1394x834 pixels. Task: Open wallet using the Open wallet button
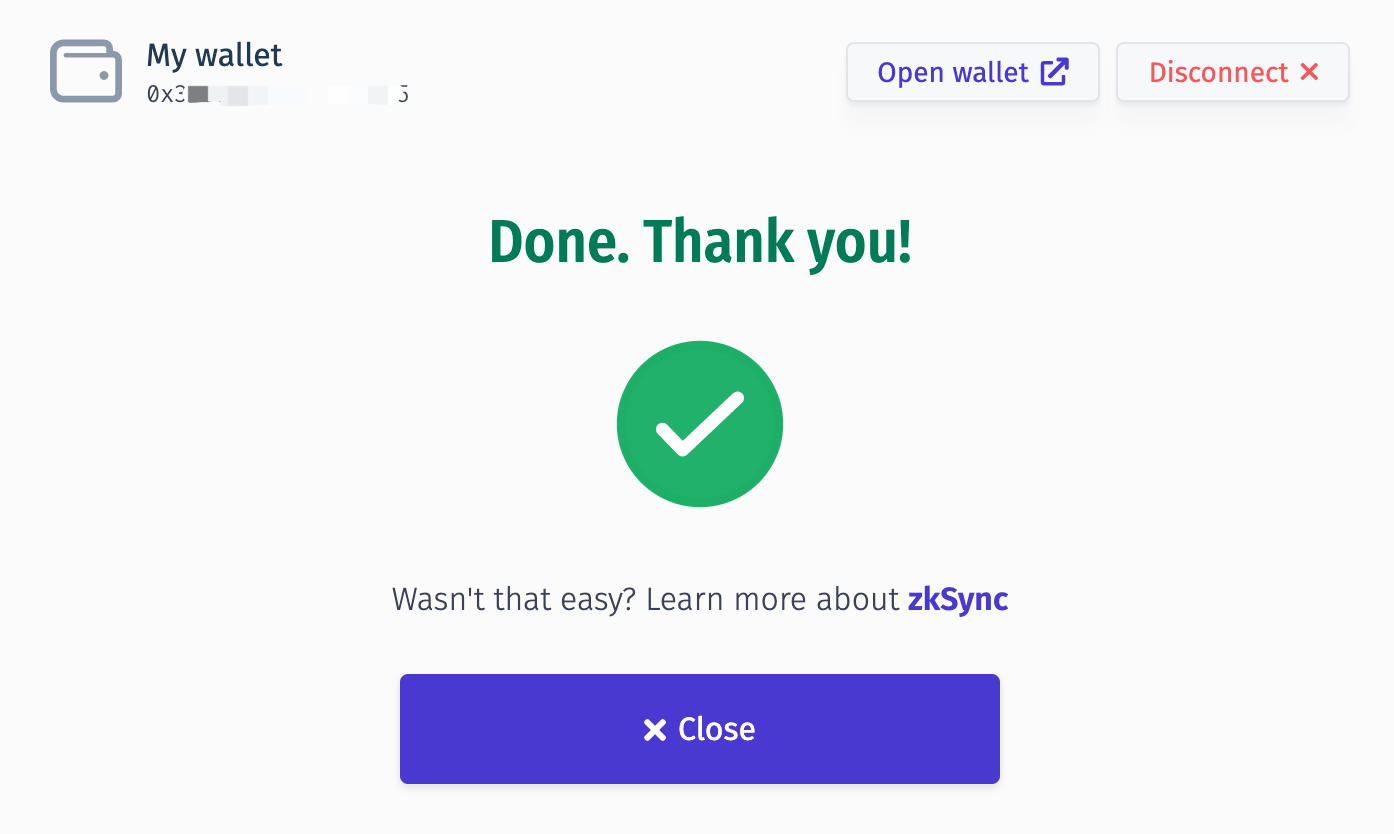(x=972, y=72)
